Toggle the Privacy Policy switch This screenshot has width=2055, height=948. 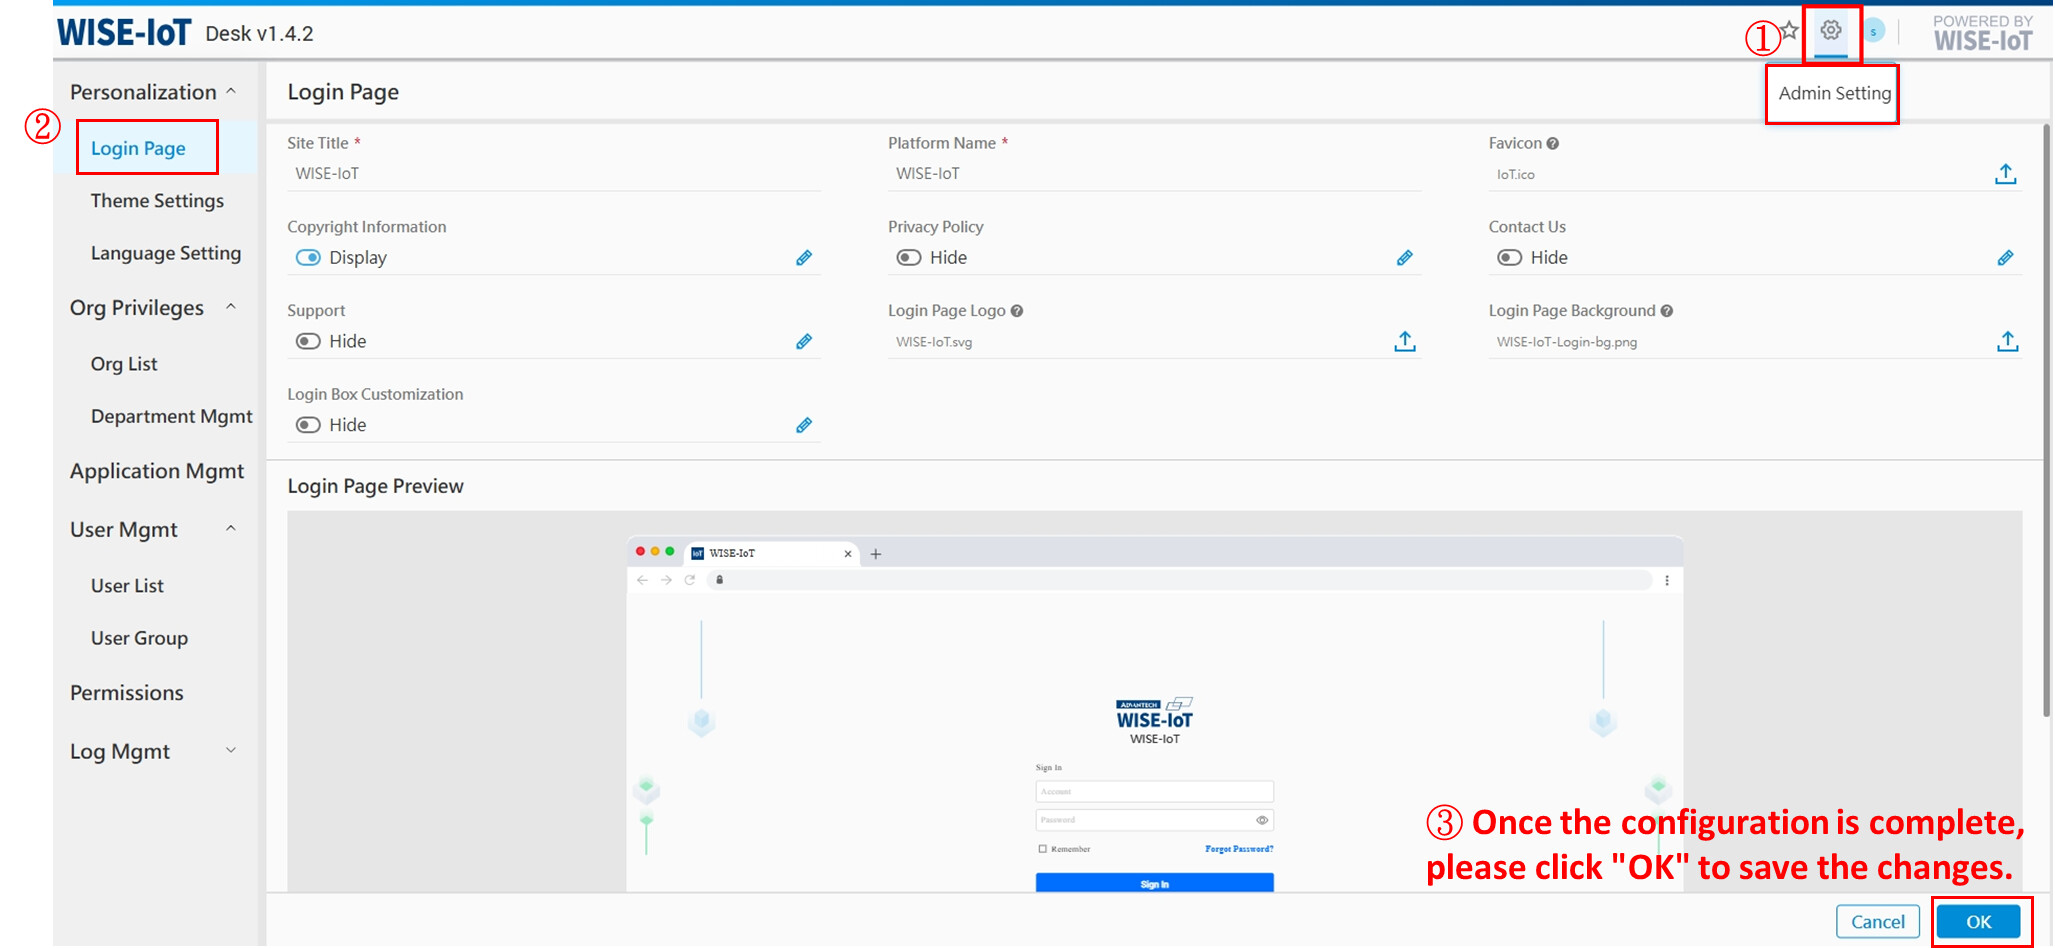pyautogui.click(x=909, y=258)
